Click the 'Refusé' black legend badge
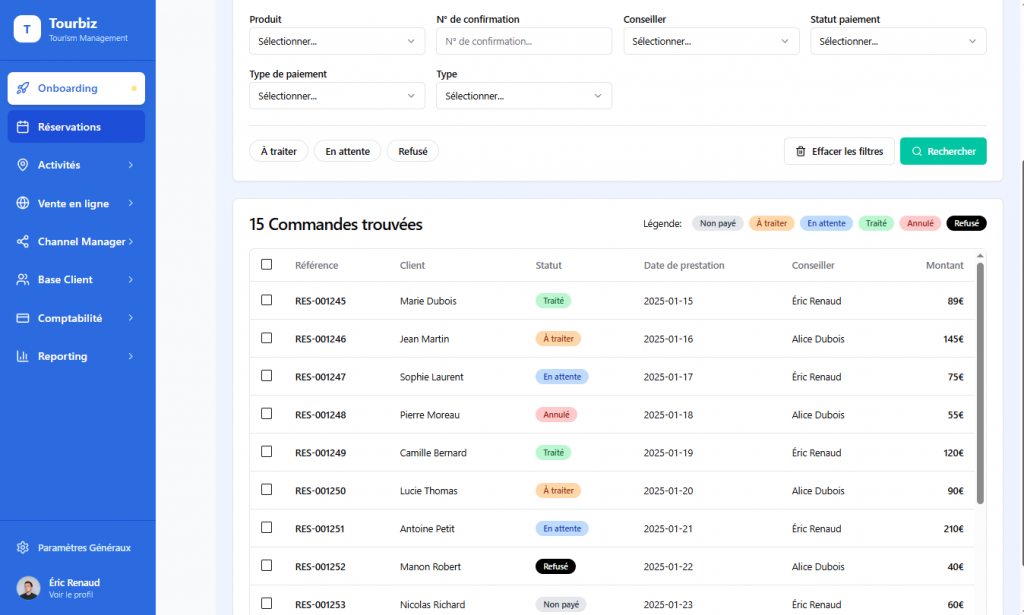Viewport: 1024px width, 615px height. tap(966, 224)
